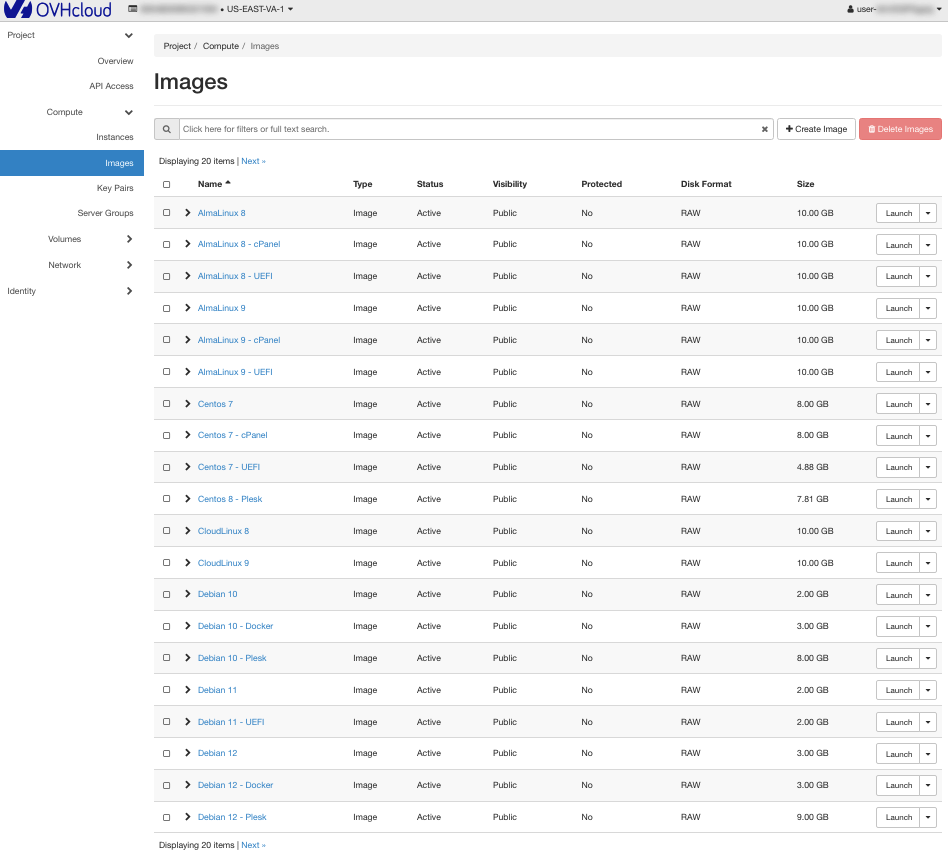Open action dropdown for Debian 11 - UEFI

[928, 722]
